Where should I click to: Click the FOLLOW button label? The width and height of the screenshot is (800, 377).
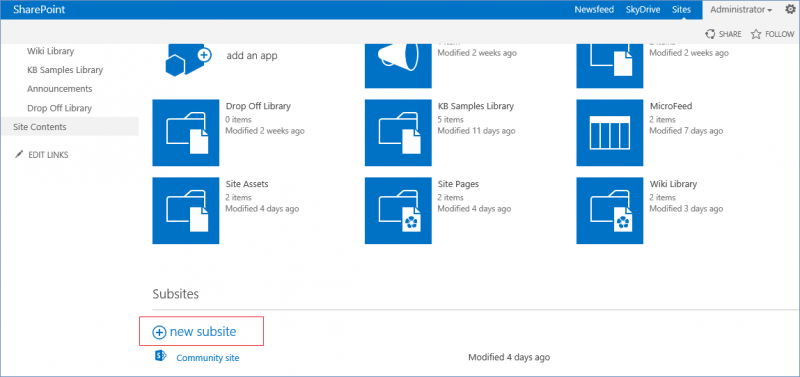780,34
